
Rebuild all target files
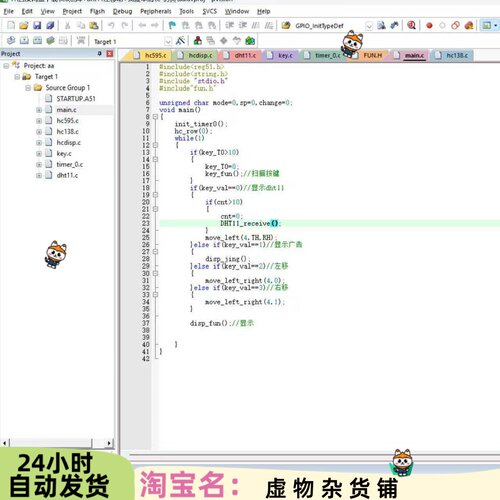click(37, 41)
